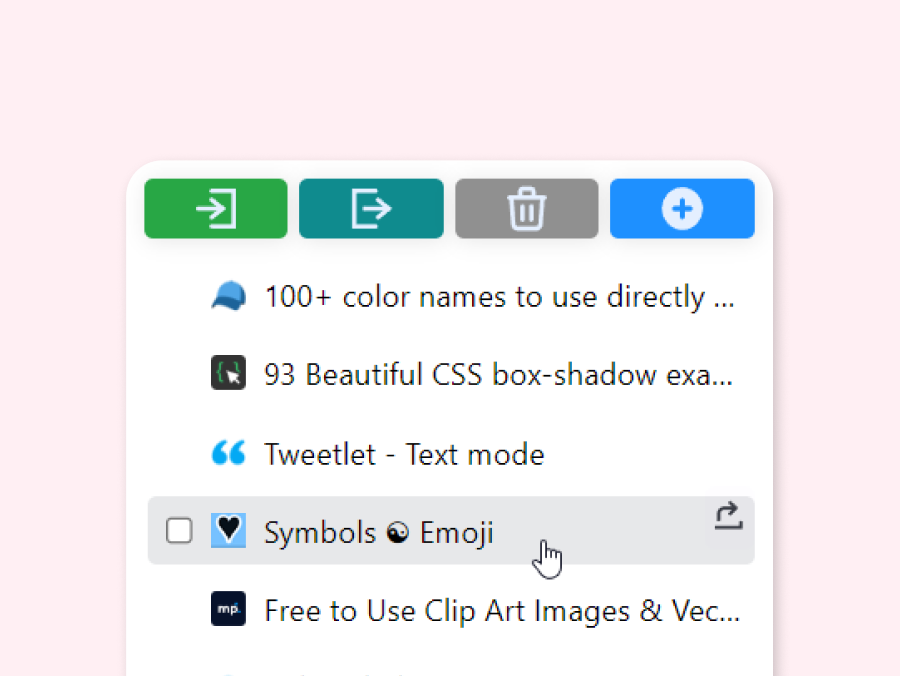Image resolution: width=900 pixels, height=676 pixels.
Task: Open '93 Beautiful CSS box-shadow exa...'
Action: tap(498, 375)
